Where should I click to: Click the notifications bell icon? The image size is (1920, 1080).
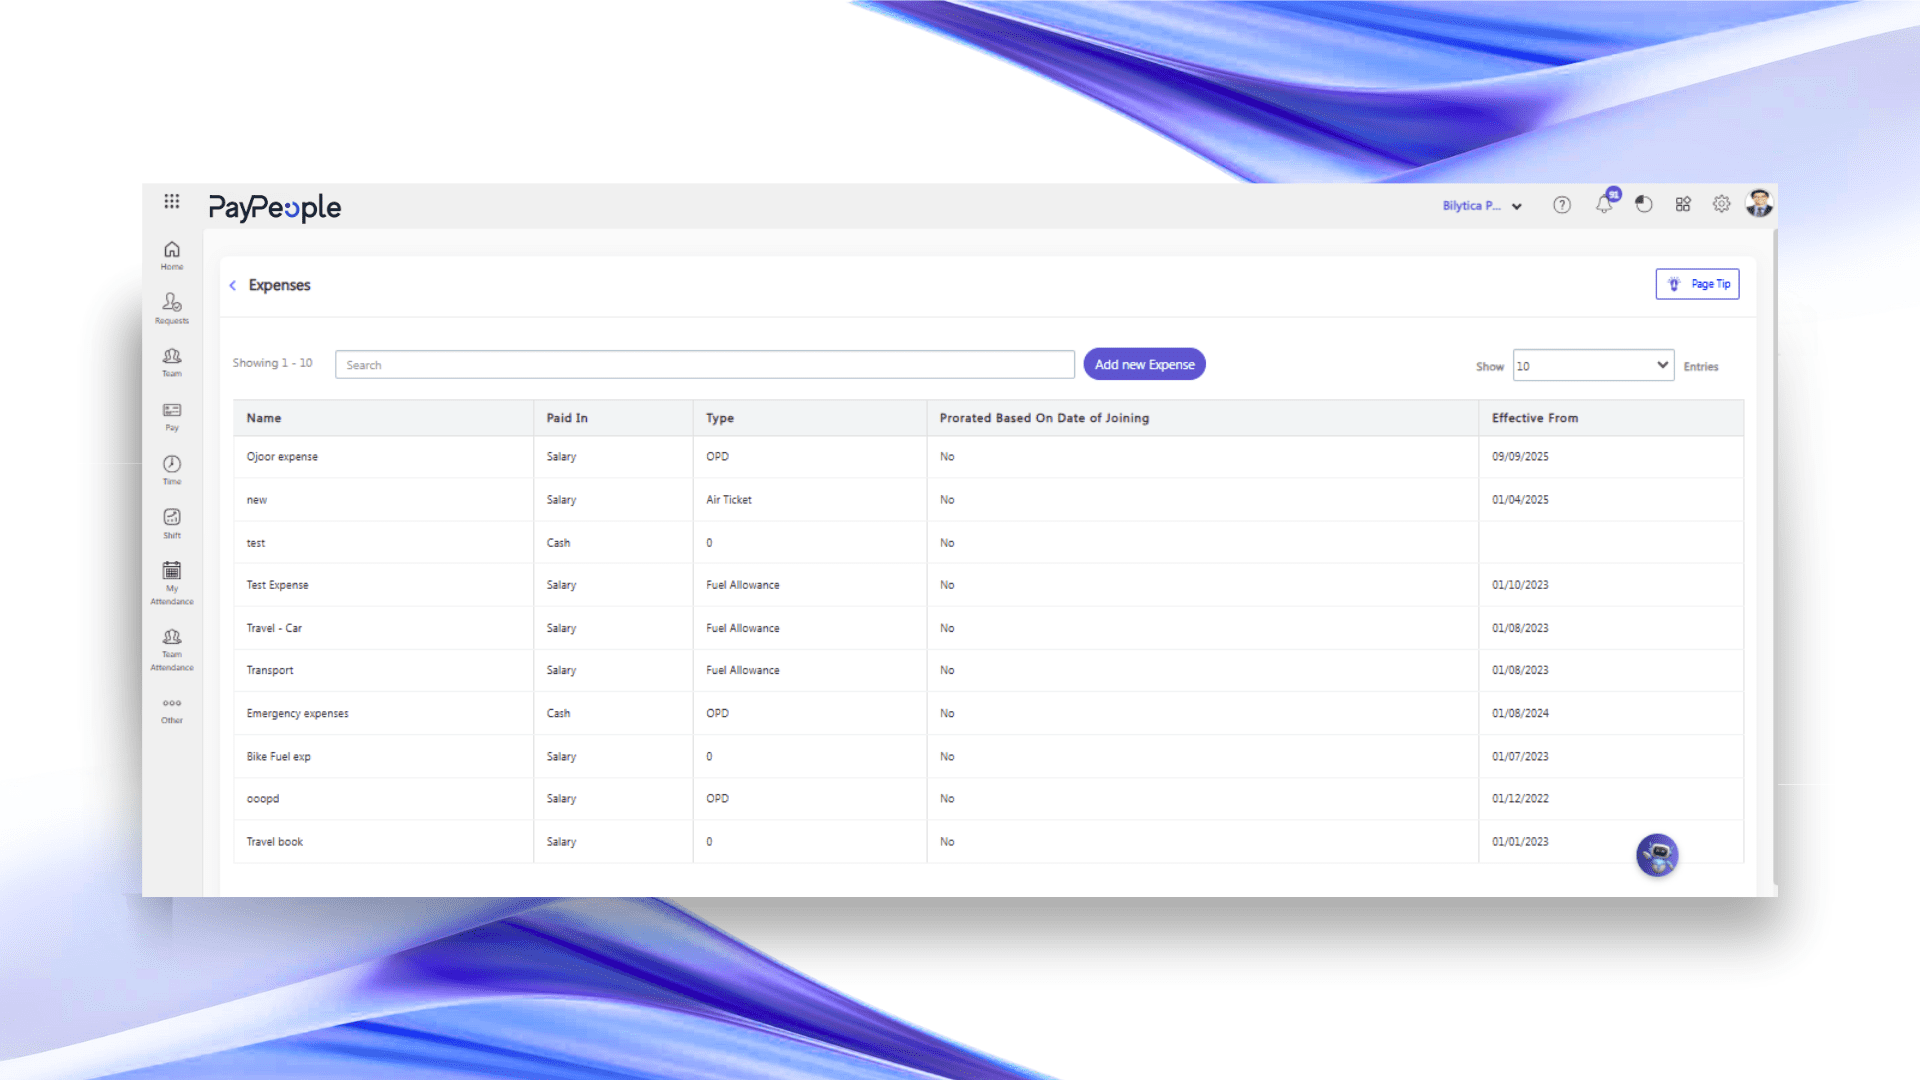pyautogui.click(x=1604, y=205)
